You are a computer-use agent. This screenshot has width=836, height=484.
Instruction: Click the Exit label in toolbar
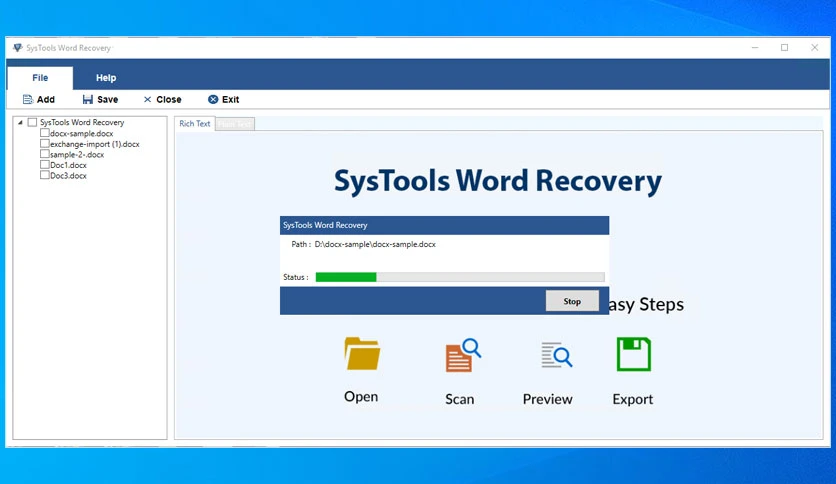[230, 99]
